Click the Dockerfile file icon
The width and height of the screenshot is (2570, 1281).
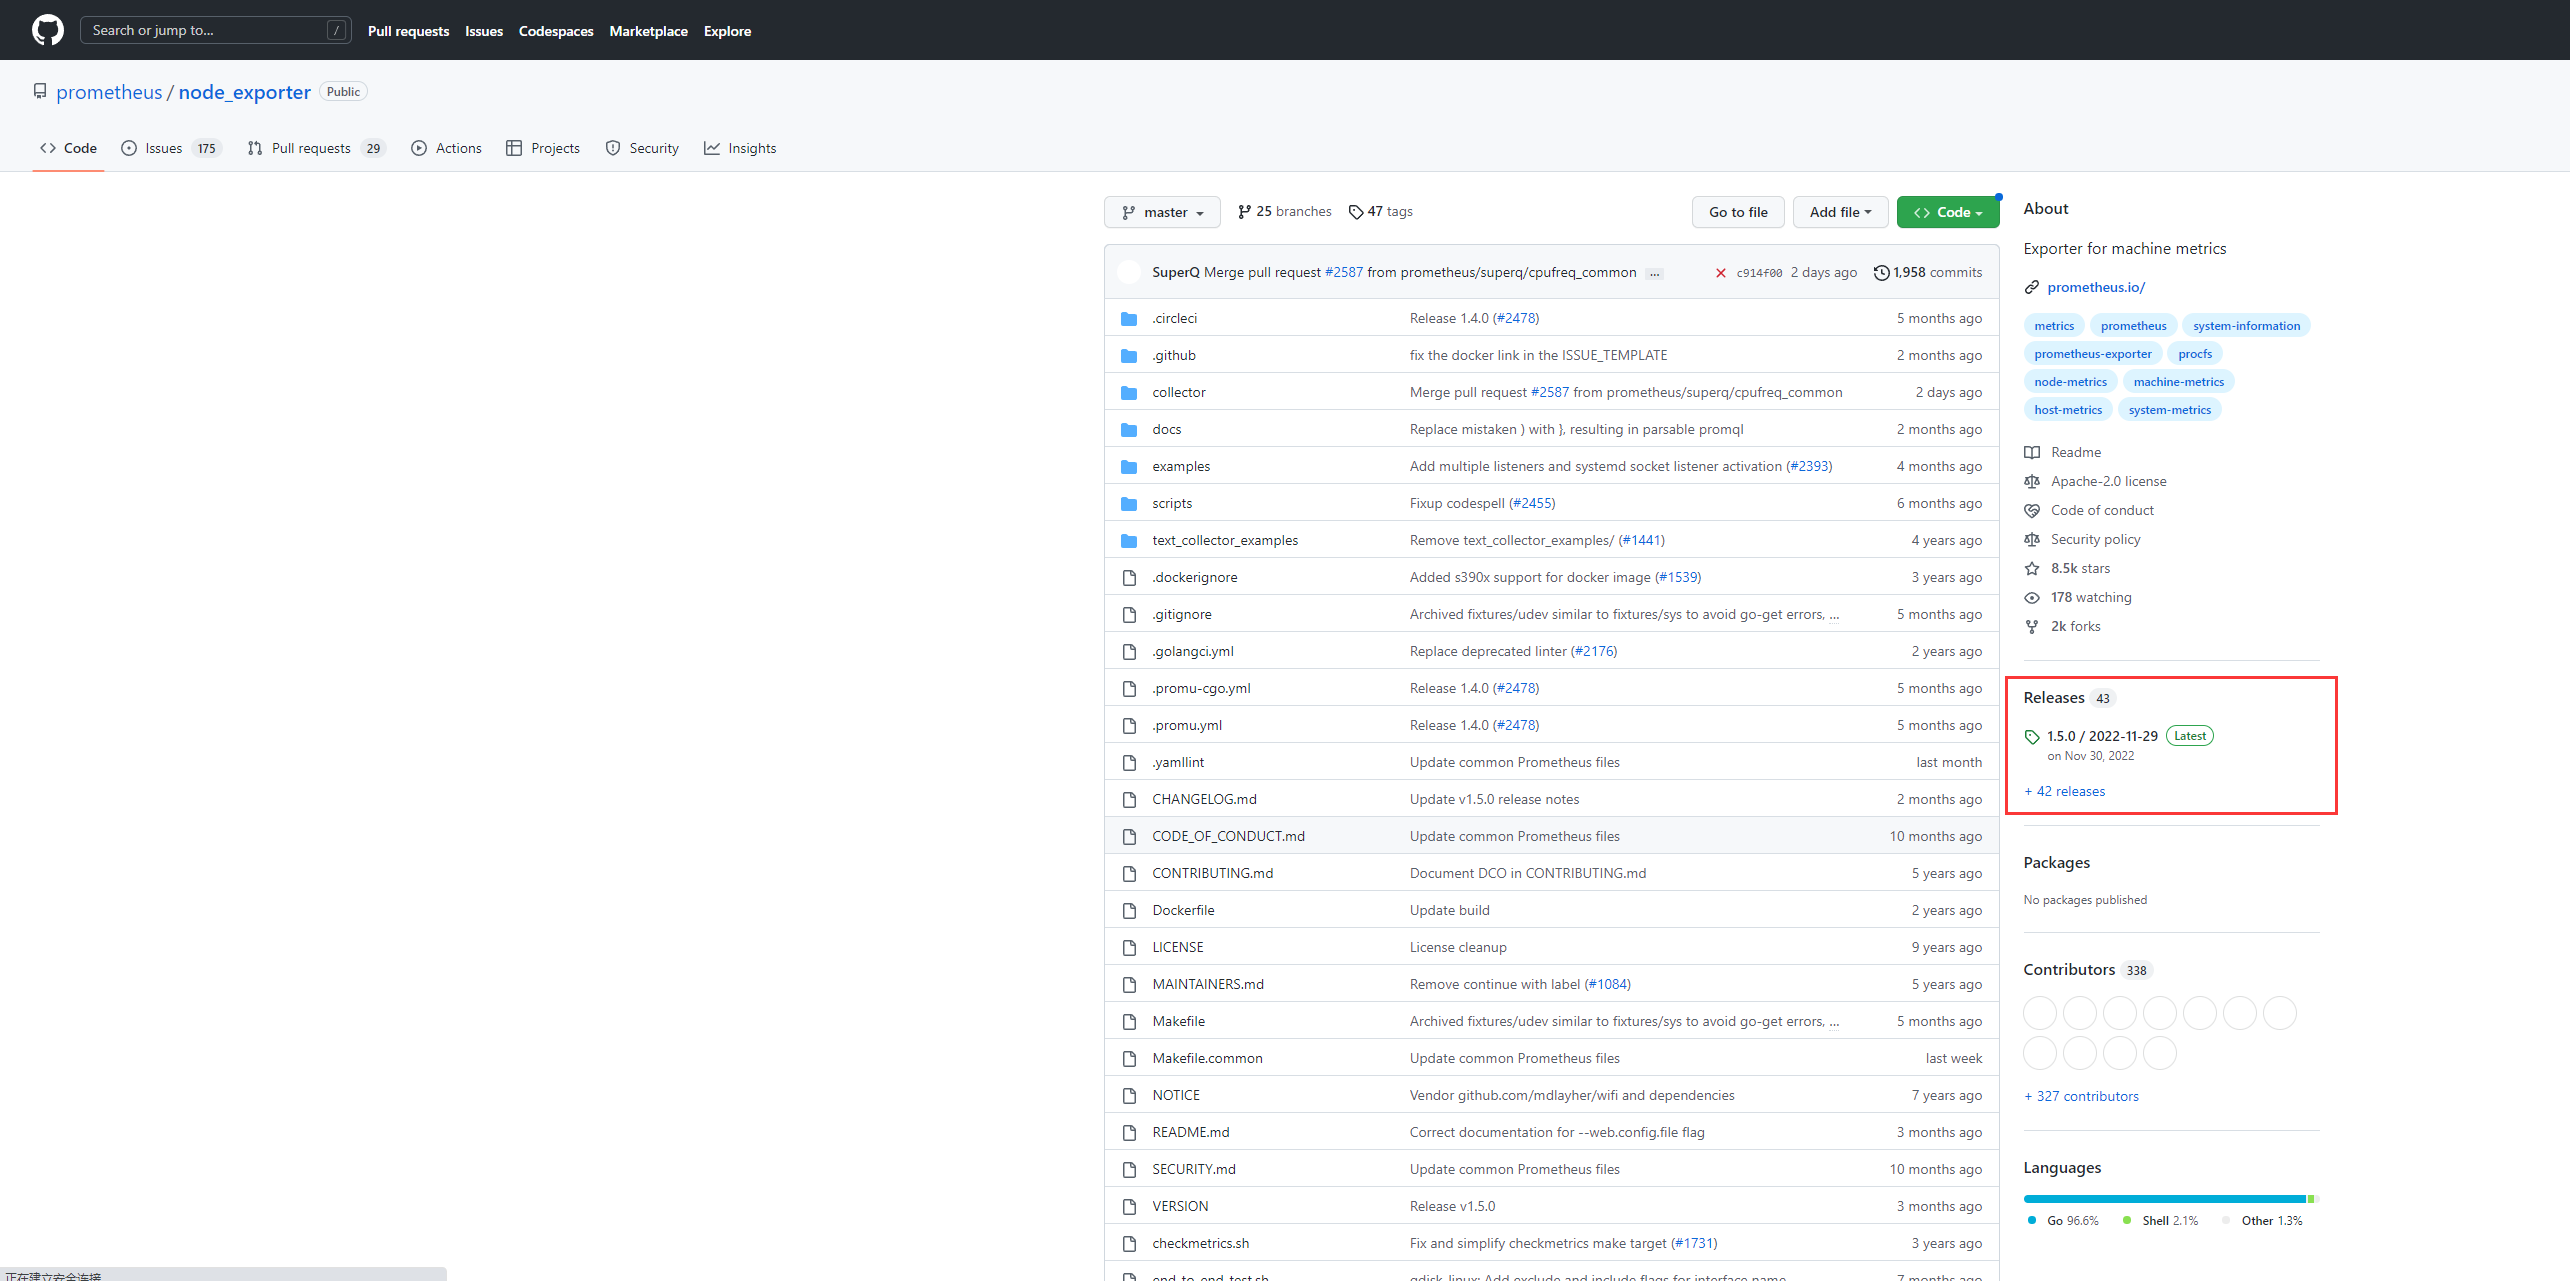[x=1129, y=911]
